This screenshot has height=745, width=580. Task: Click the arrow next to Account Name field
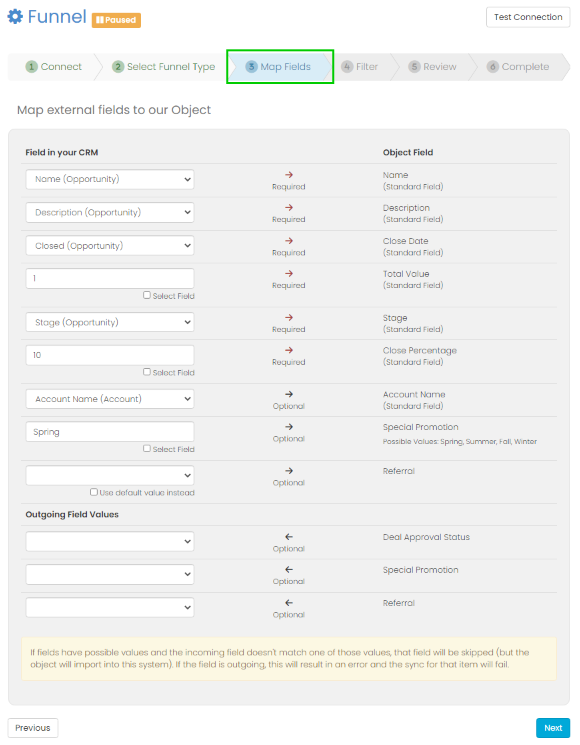click(289, 394)
